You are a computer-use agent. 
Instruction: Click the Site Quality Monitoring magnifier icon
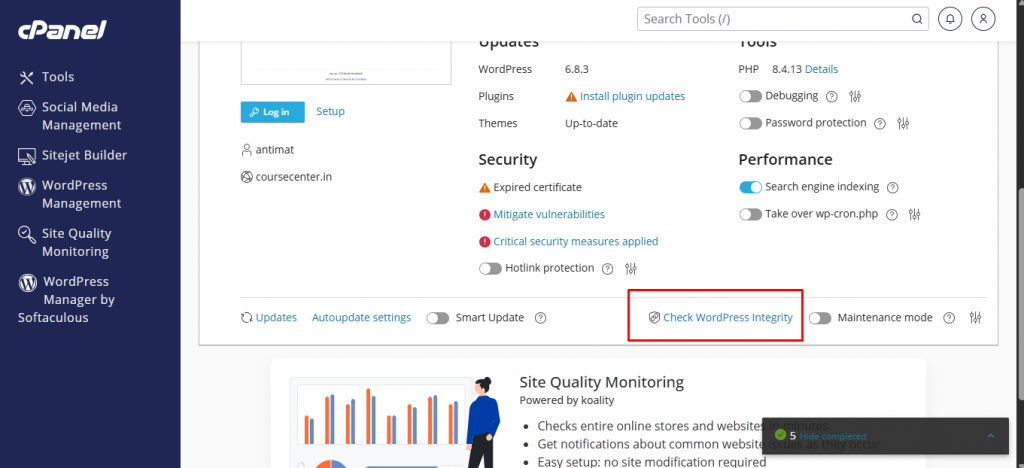(26, 234)
